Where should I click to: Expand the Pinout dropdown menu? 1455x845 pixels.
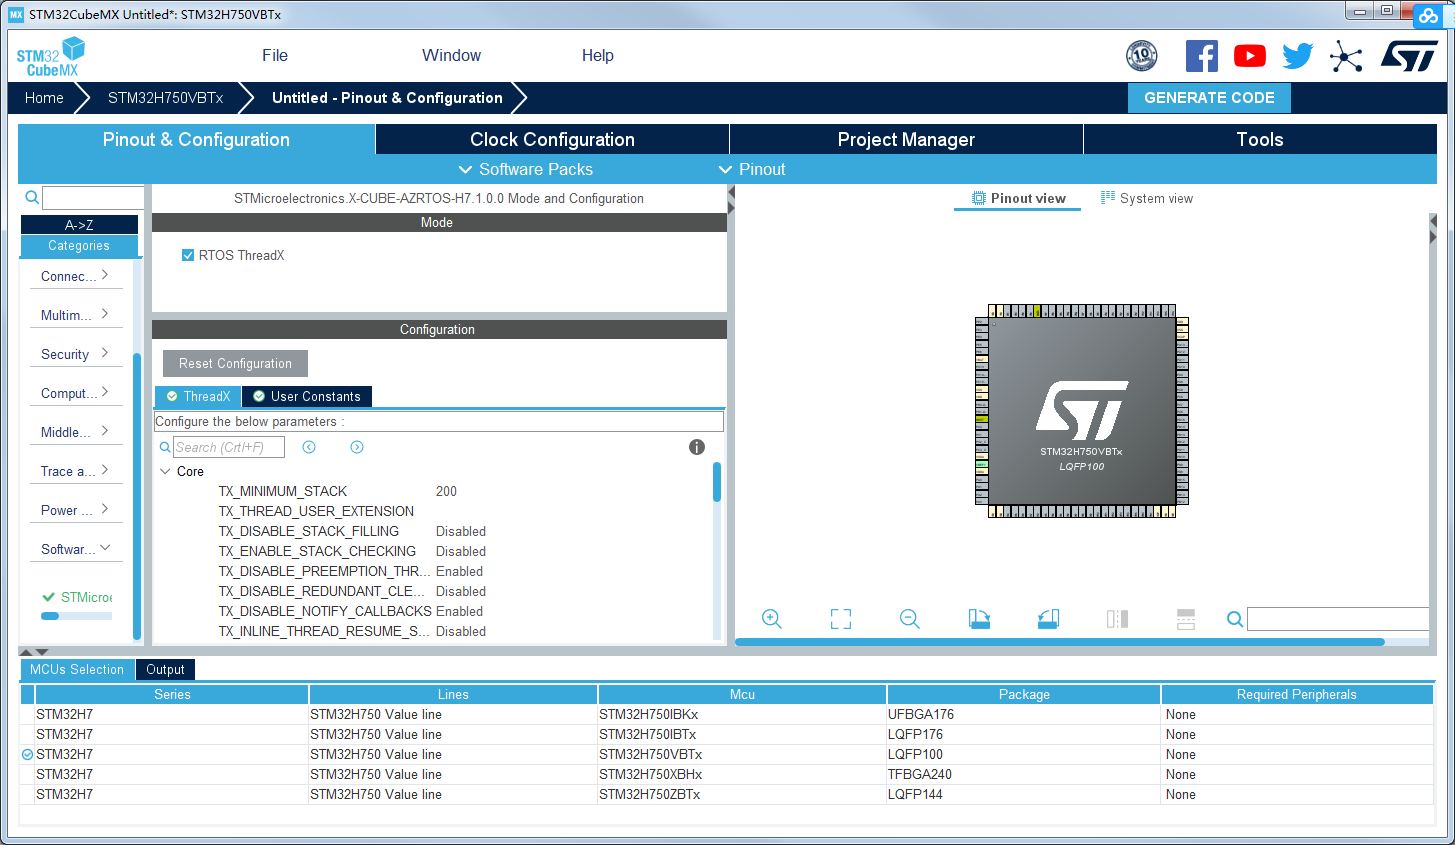(x=752, y=169)
